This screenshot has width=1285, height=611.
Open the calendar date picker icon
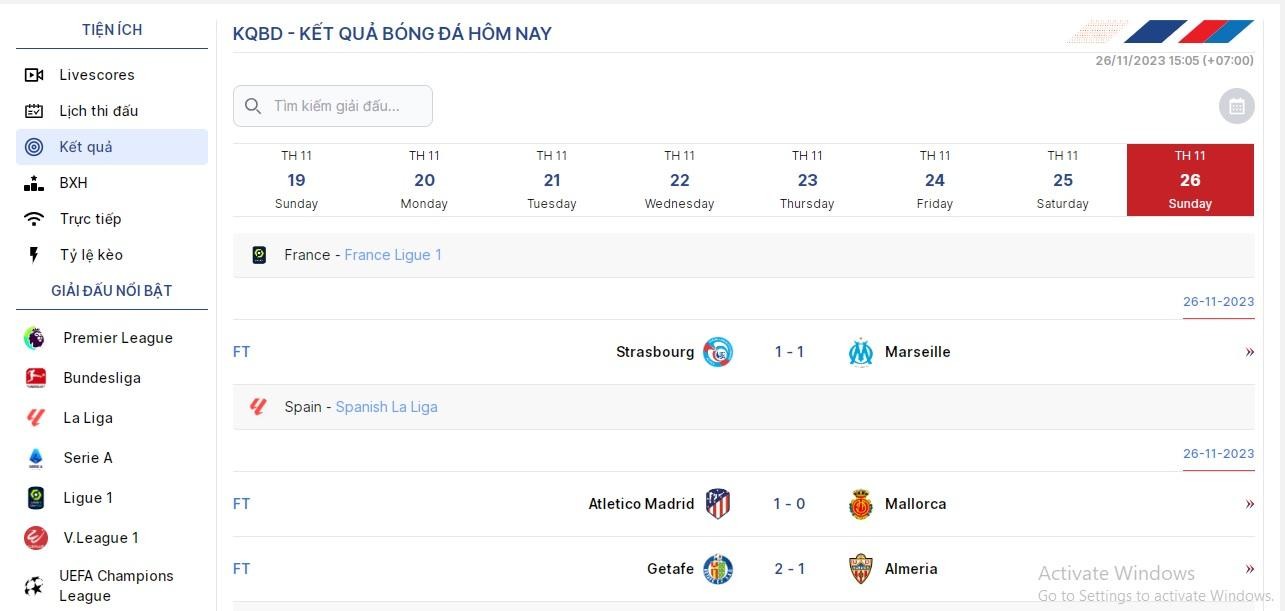(x=1236, y=106)
